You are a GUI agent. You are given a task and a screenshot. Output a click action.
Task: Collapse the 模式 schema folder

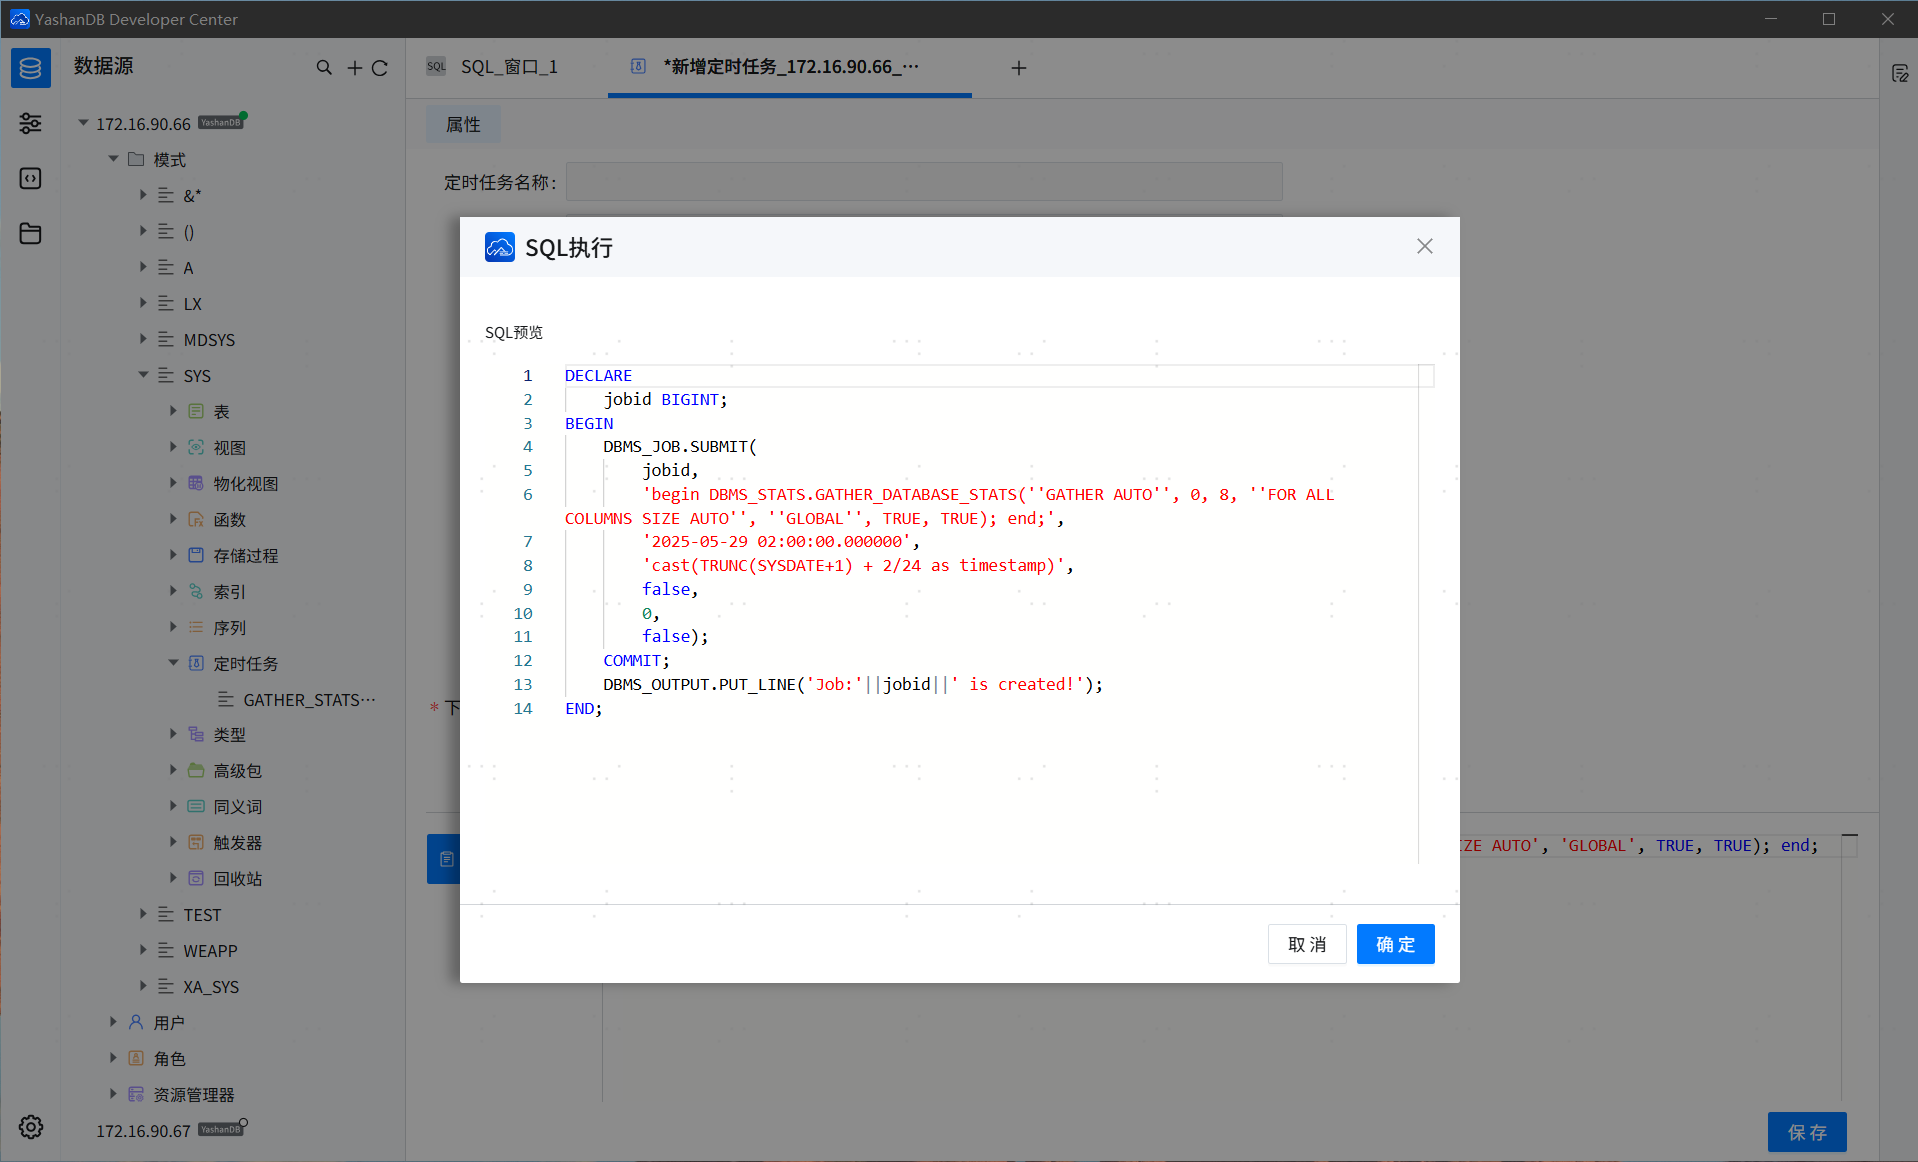click(113, 159)
